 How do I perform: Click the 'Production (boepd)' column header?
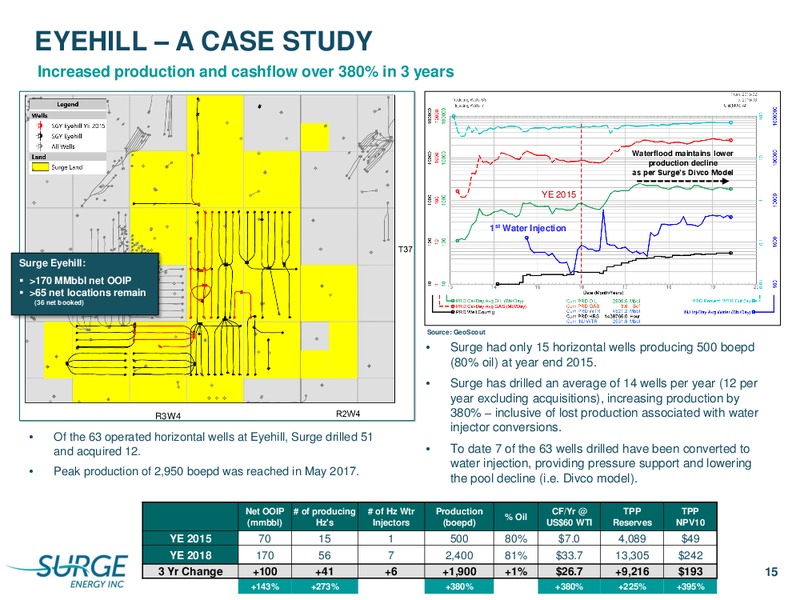tap(459, 517)
